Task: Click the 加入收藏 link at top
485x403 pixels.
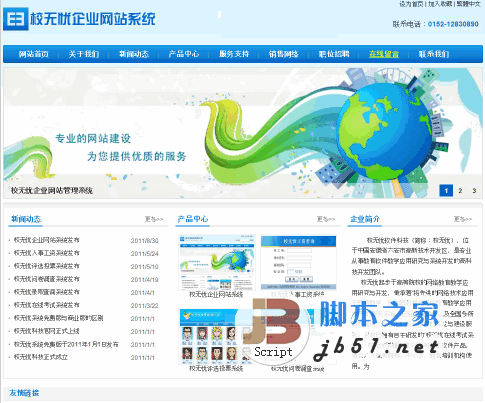Action: click(x=440, y=4)
